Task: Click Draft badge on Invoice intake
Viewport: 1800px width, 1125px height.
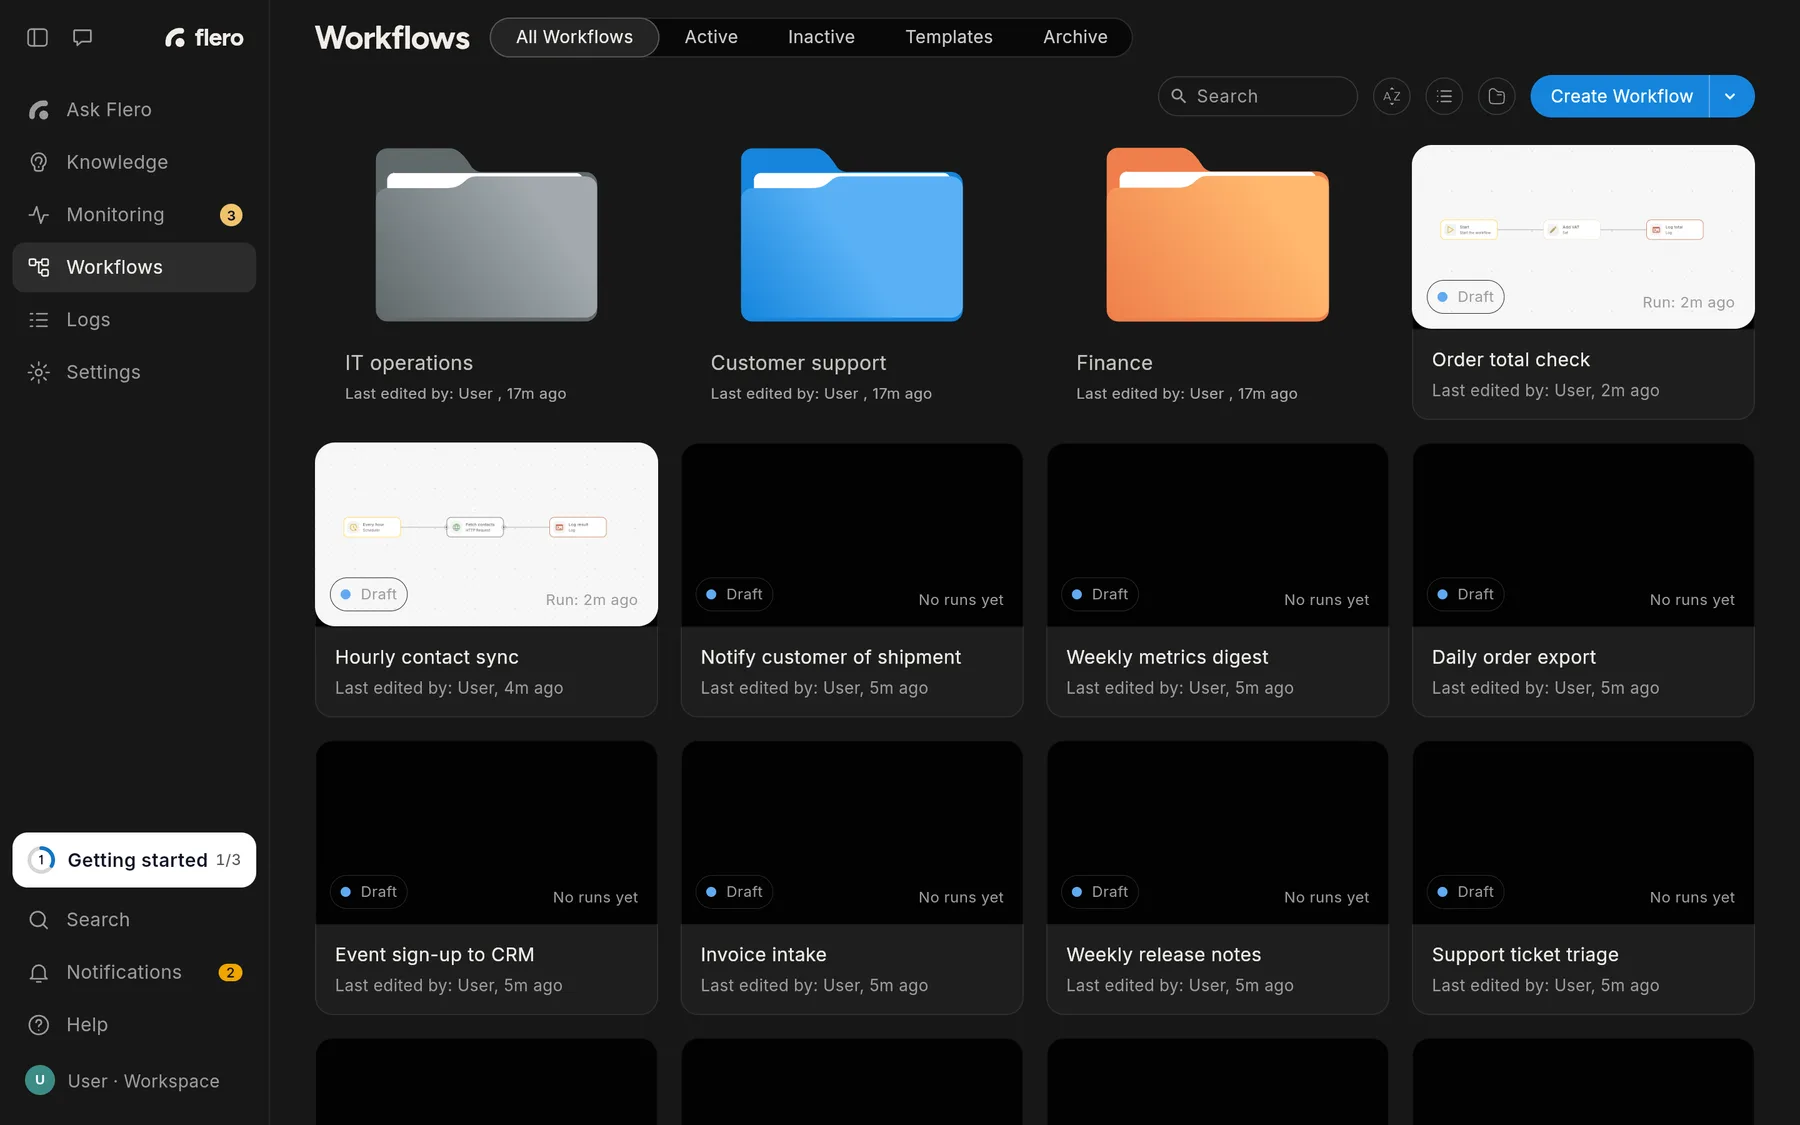Action: click(x=734, y=892)
